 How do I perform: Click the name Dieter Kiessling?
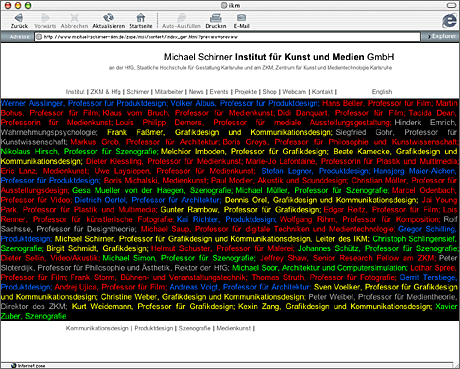(114, 161)
